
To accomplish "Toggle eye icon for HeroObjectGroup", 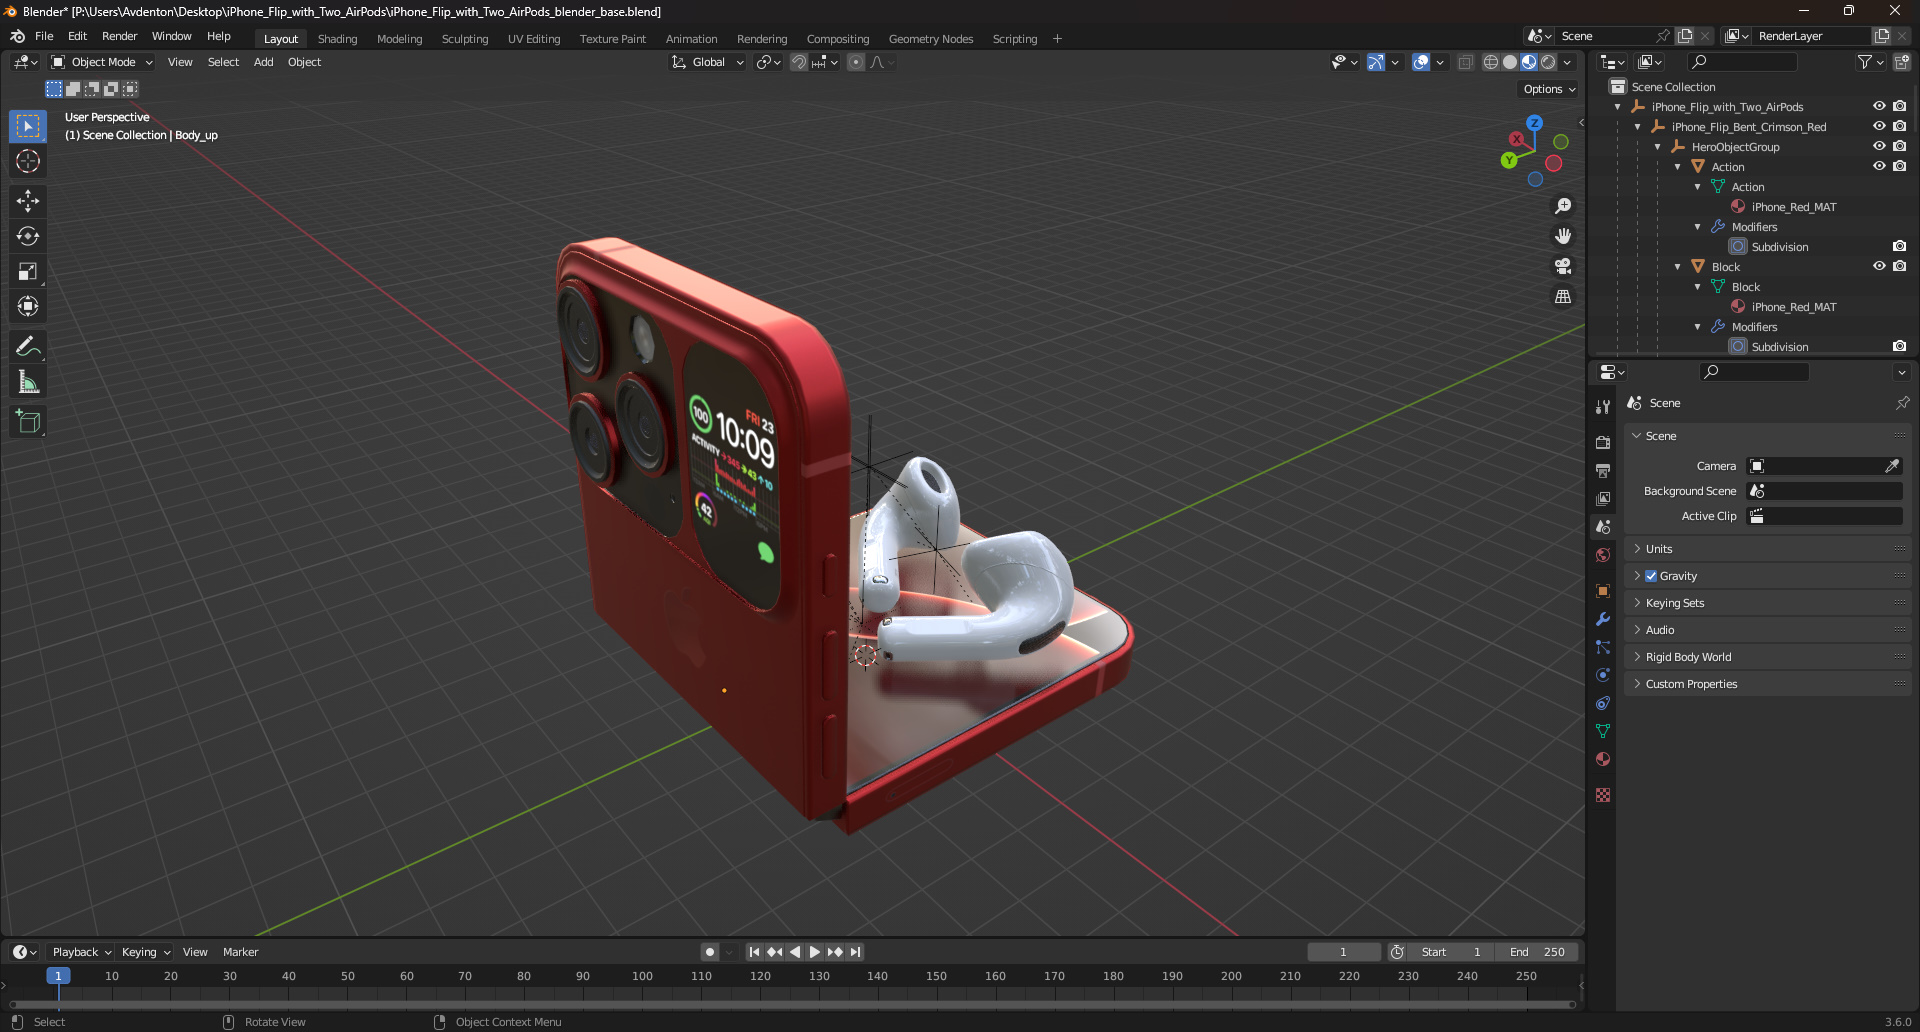I will click(x=1879, y=146).
